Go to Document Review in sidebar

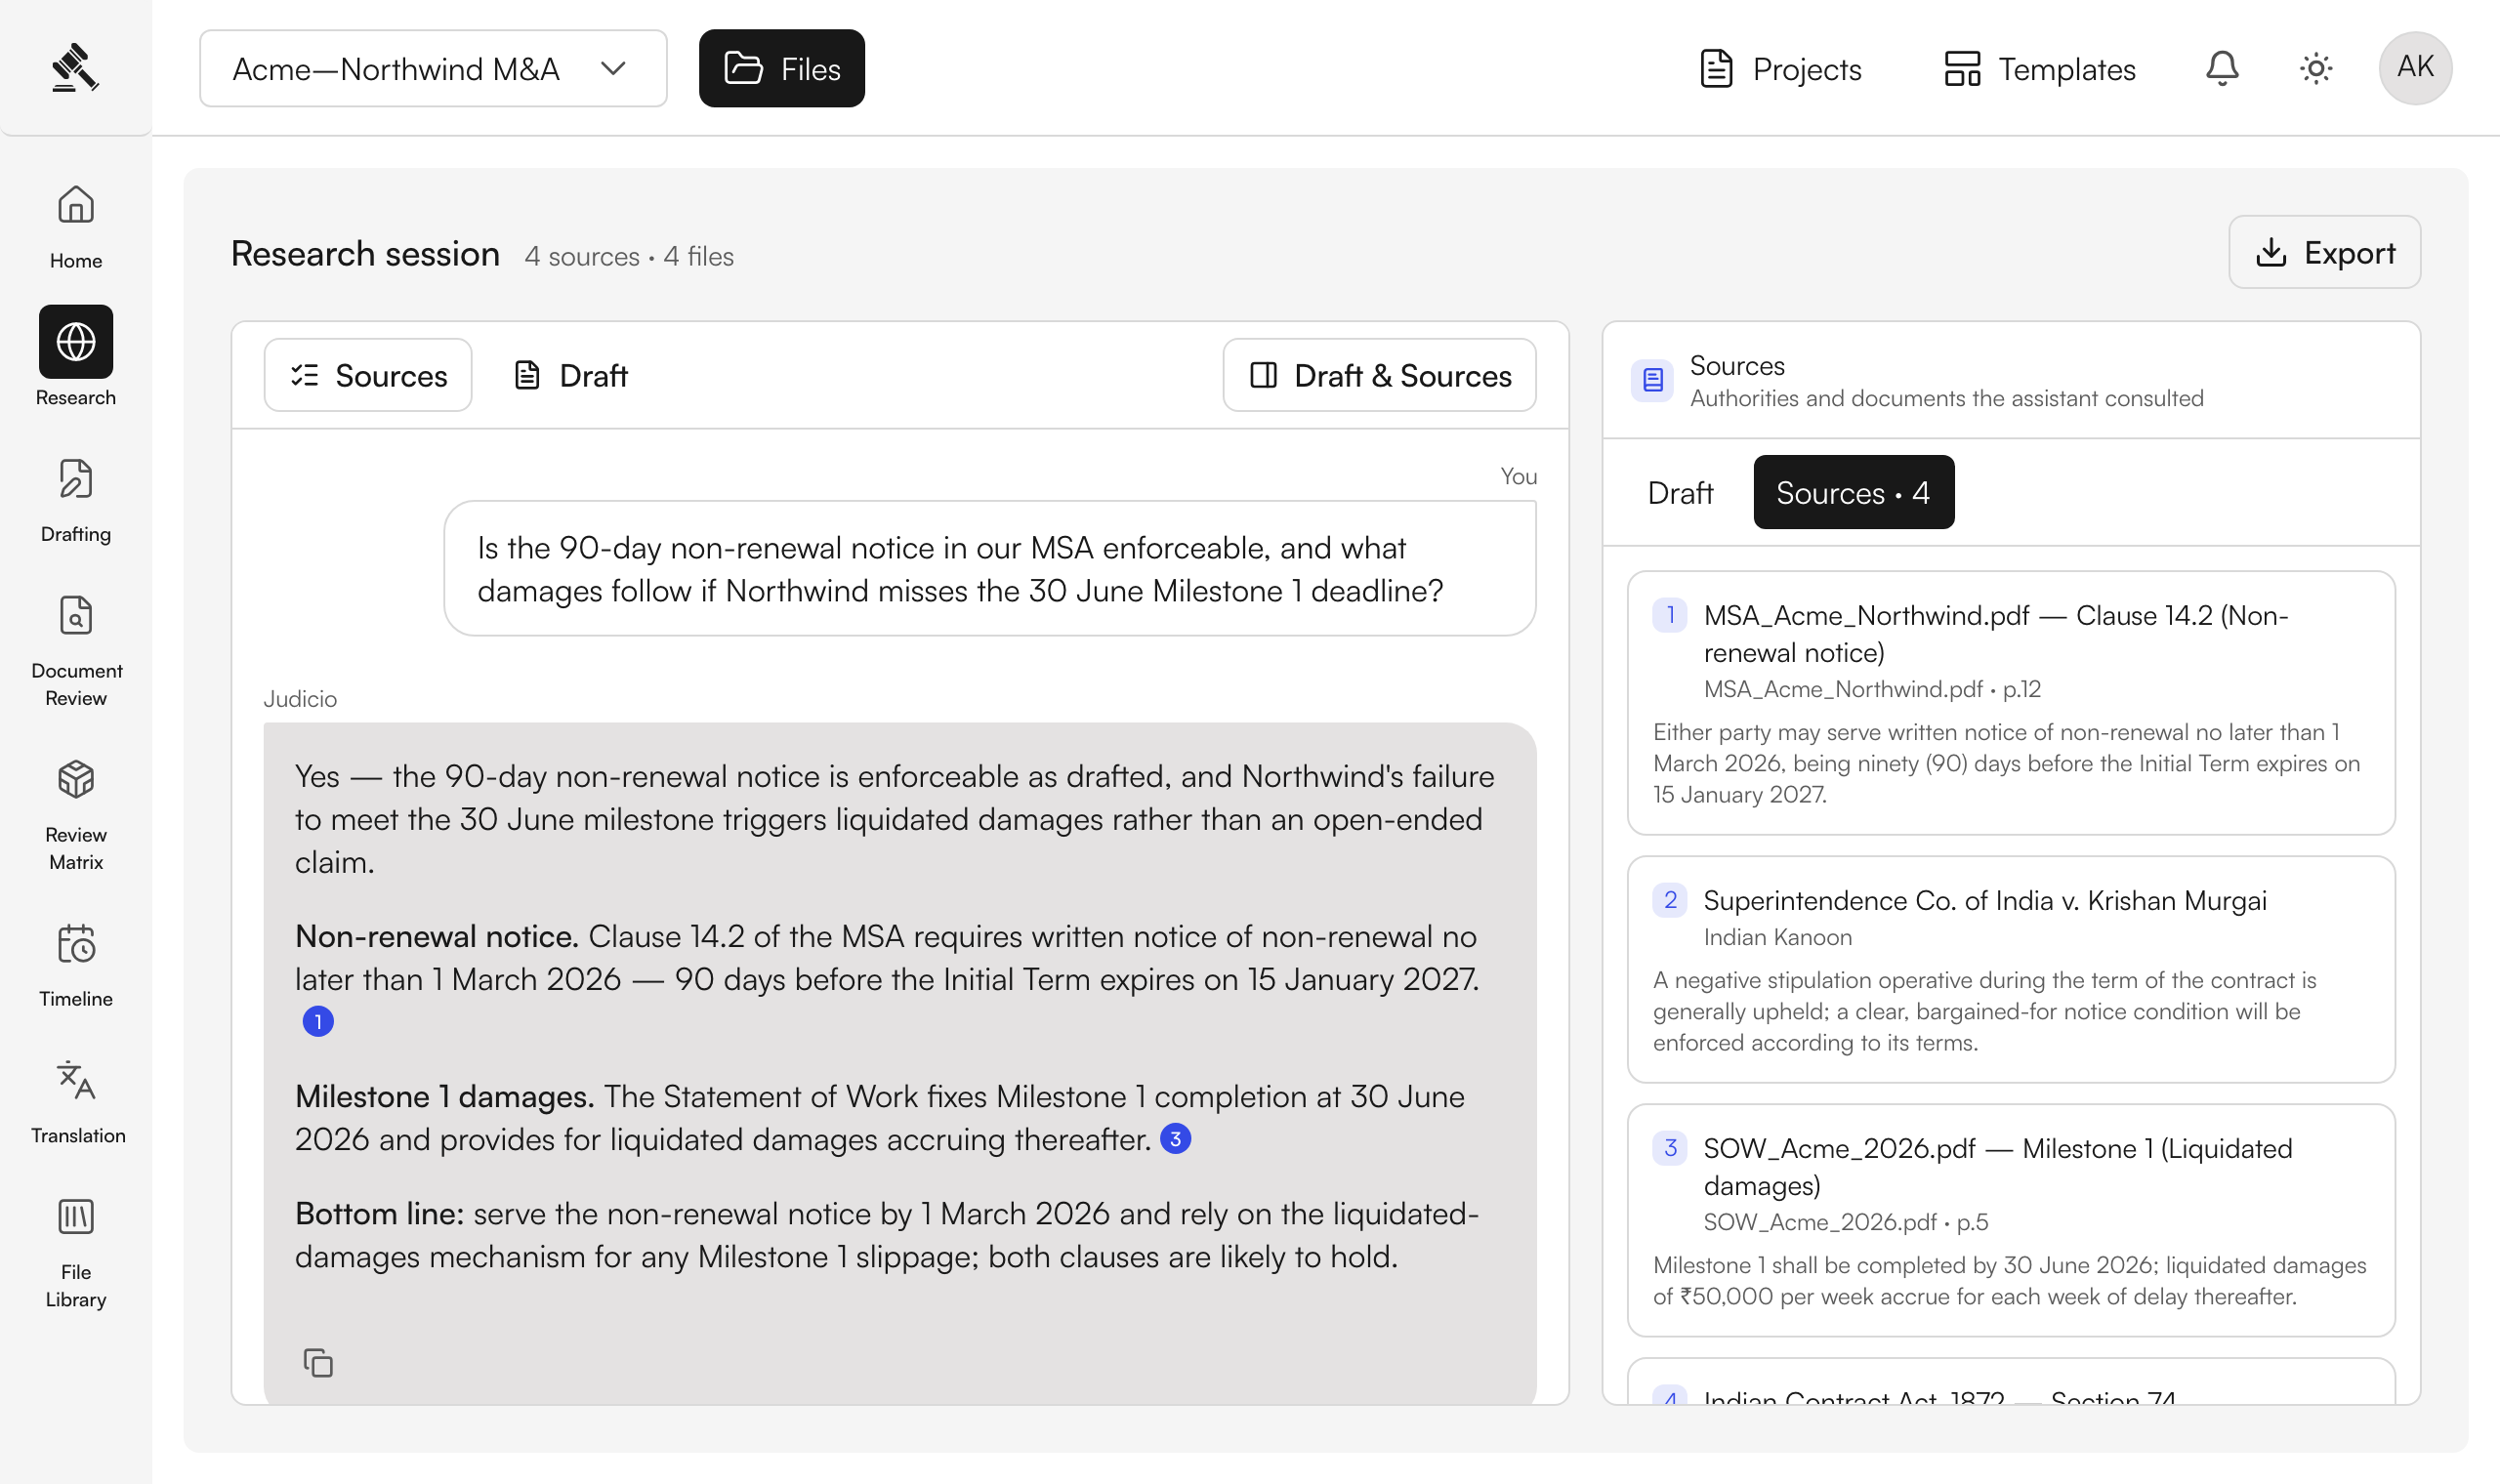point(76,616)
